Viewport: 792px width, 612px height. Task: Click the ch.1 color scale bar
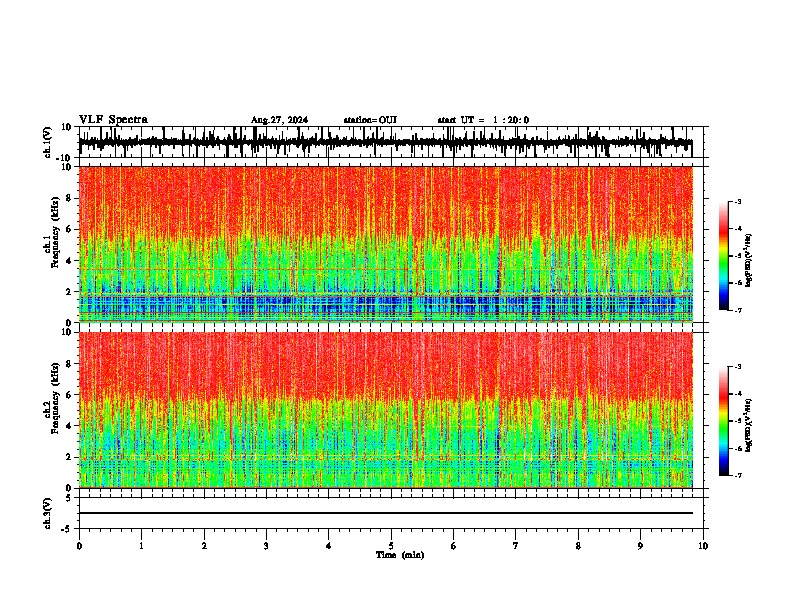pyautogui.click(x=724, y=256)
